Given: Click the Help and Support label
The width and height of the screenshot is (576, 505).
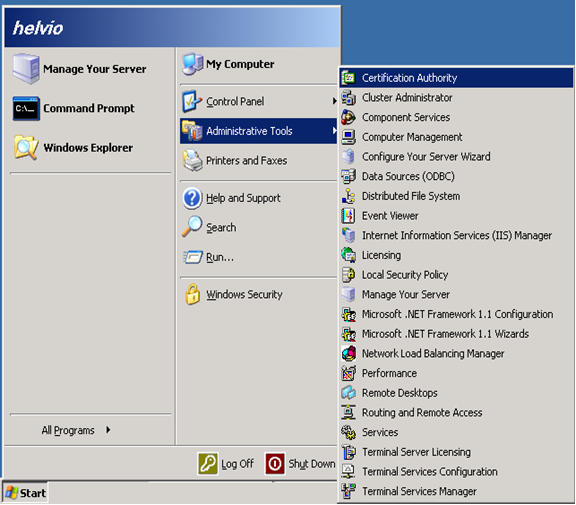Looking at the screenshot, I should click(243, 198).
